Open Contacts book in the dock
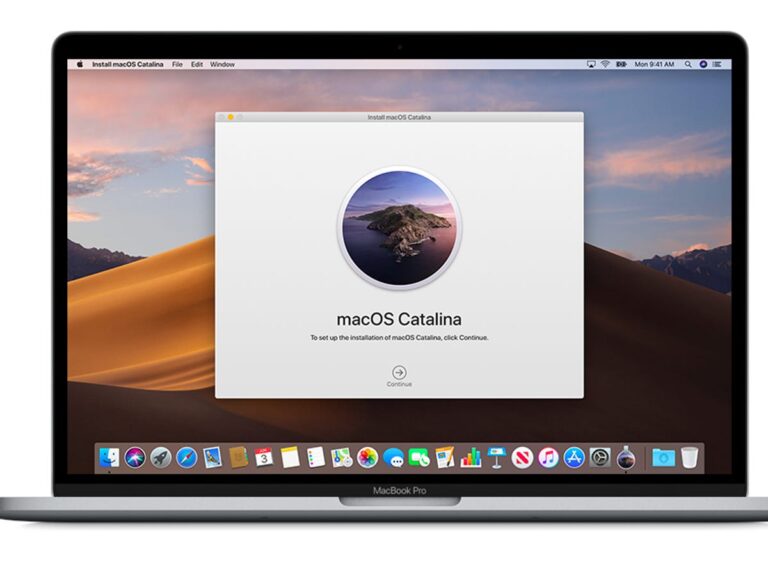This screenshot has width=768, height=576. click(239, 458)
